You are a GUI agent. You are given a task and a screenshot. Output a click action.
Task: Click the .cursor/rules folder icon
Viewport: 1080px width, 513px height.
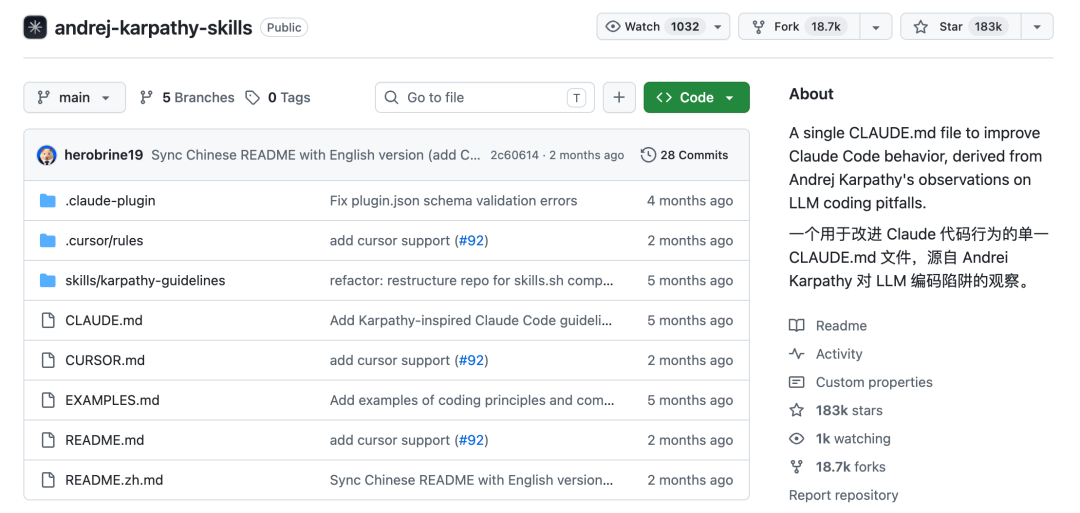tap(48, 241)
